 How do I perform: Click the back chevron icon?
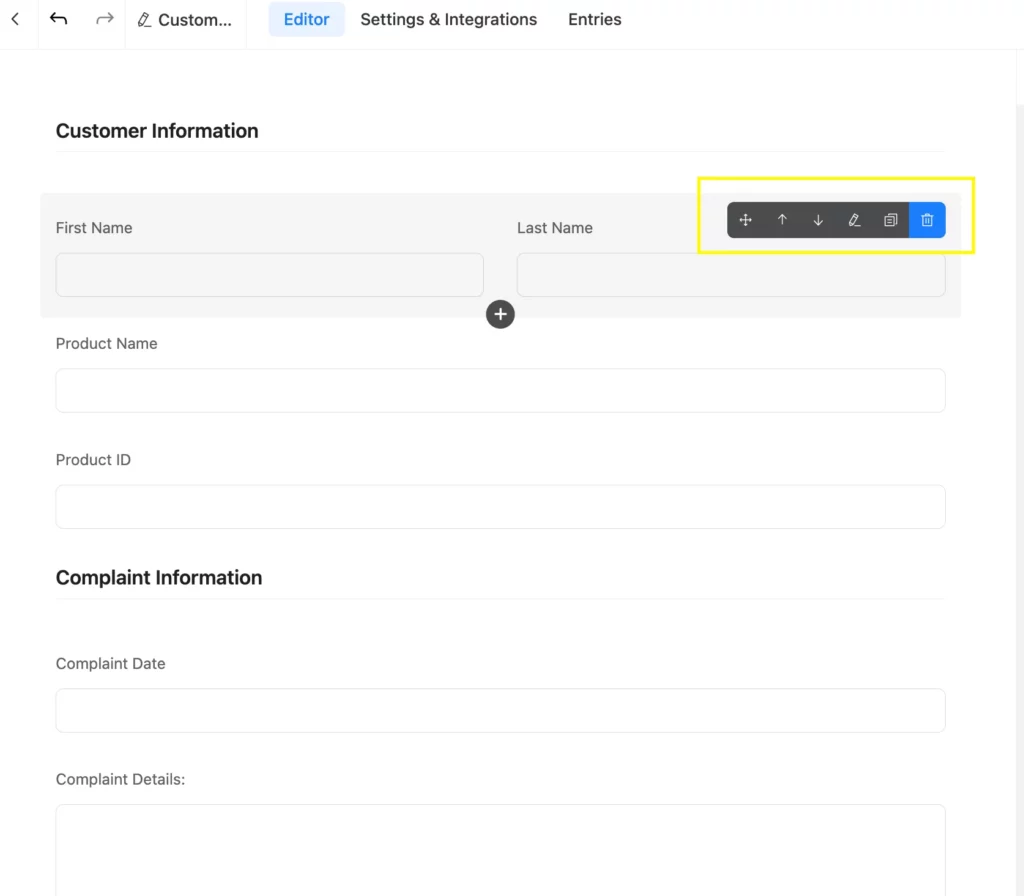click(15, 20)
